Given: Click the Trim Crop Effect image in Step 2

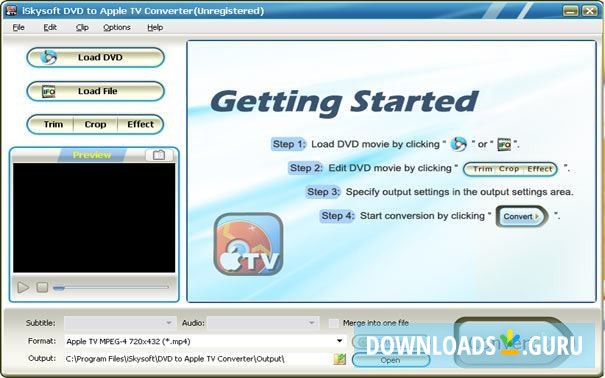Looking at the screenshot, I should pyautogui.click(x=510, y=169).
